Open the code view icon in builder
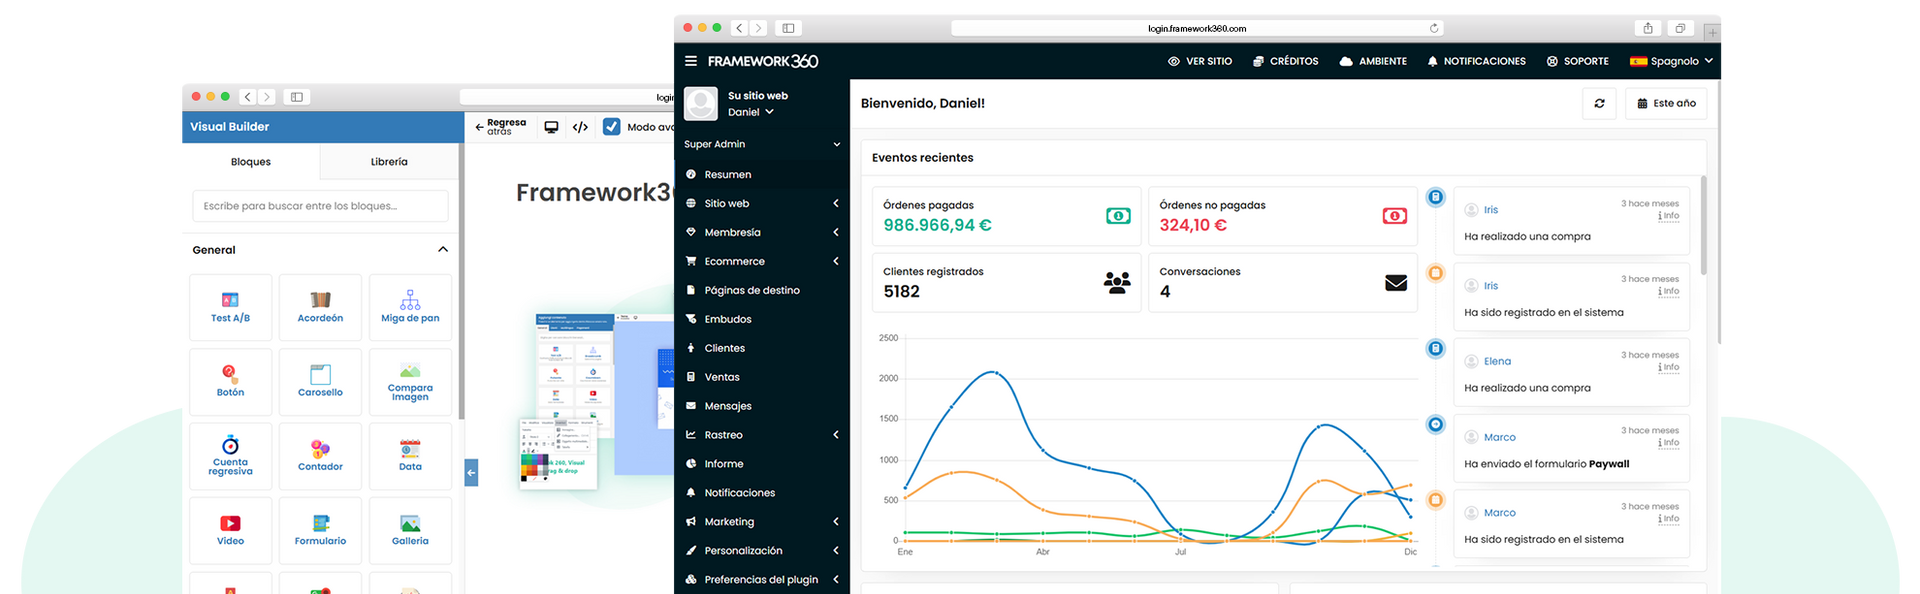Image resolution: width=1920 pixels, height=594 pixels. click(x=580, y=127)
